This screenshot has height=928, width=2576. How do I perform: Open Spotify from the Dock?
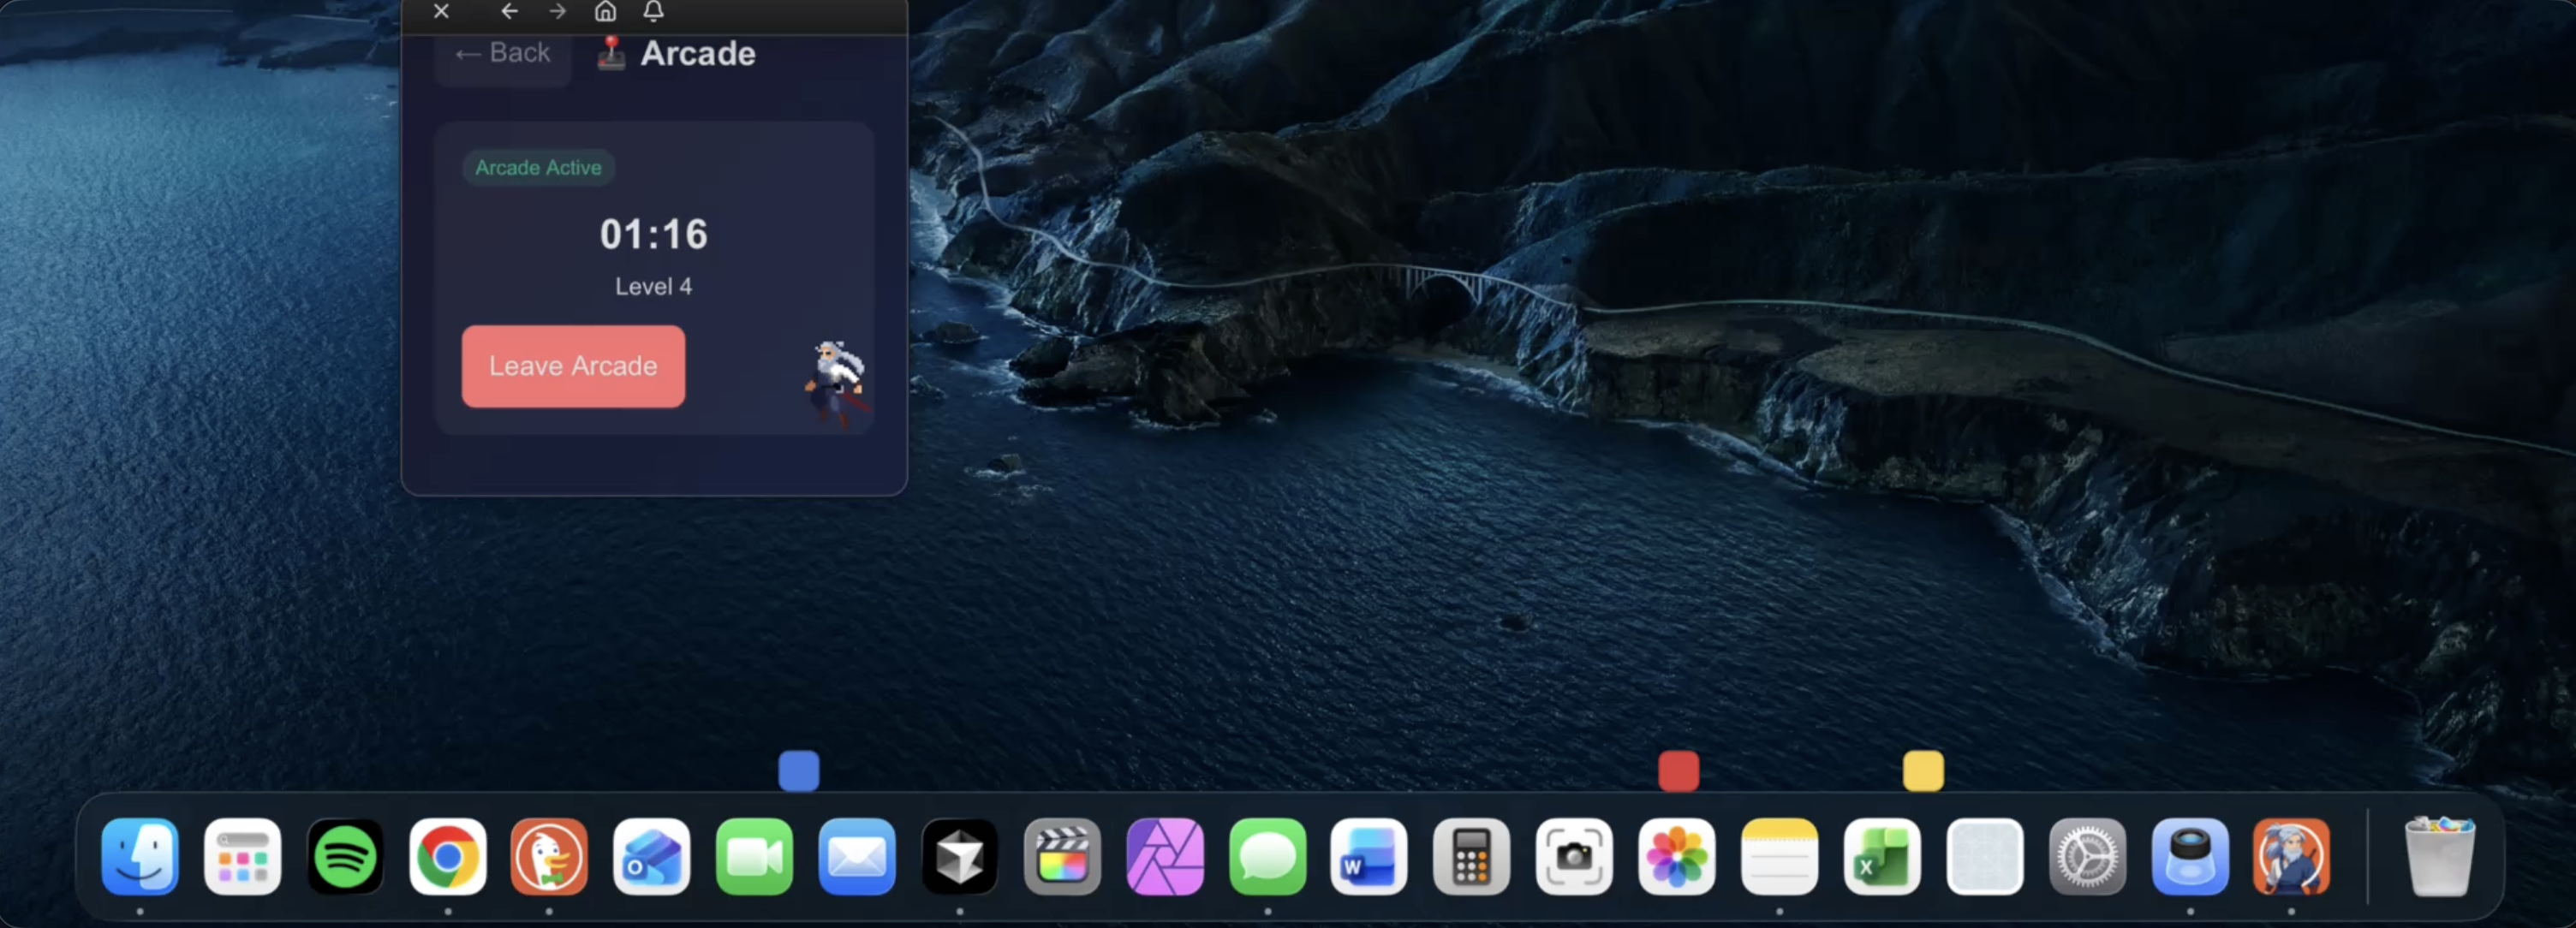345,857
